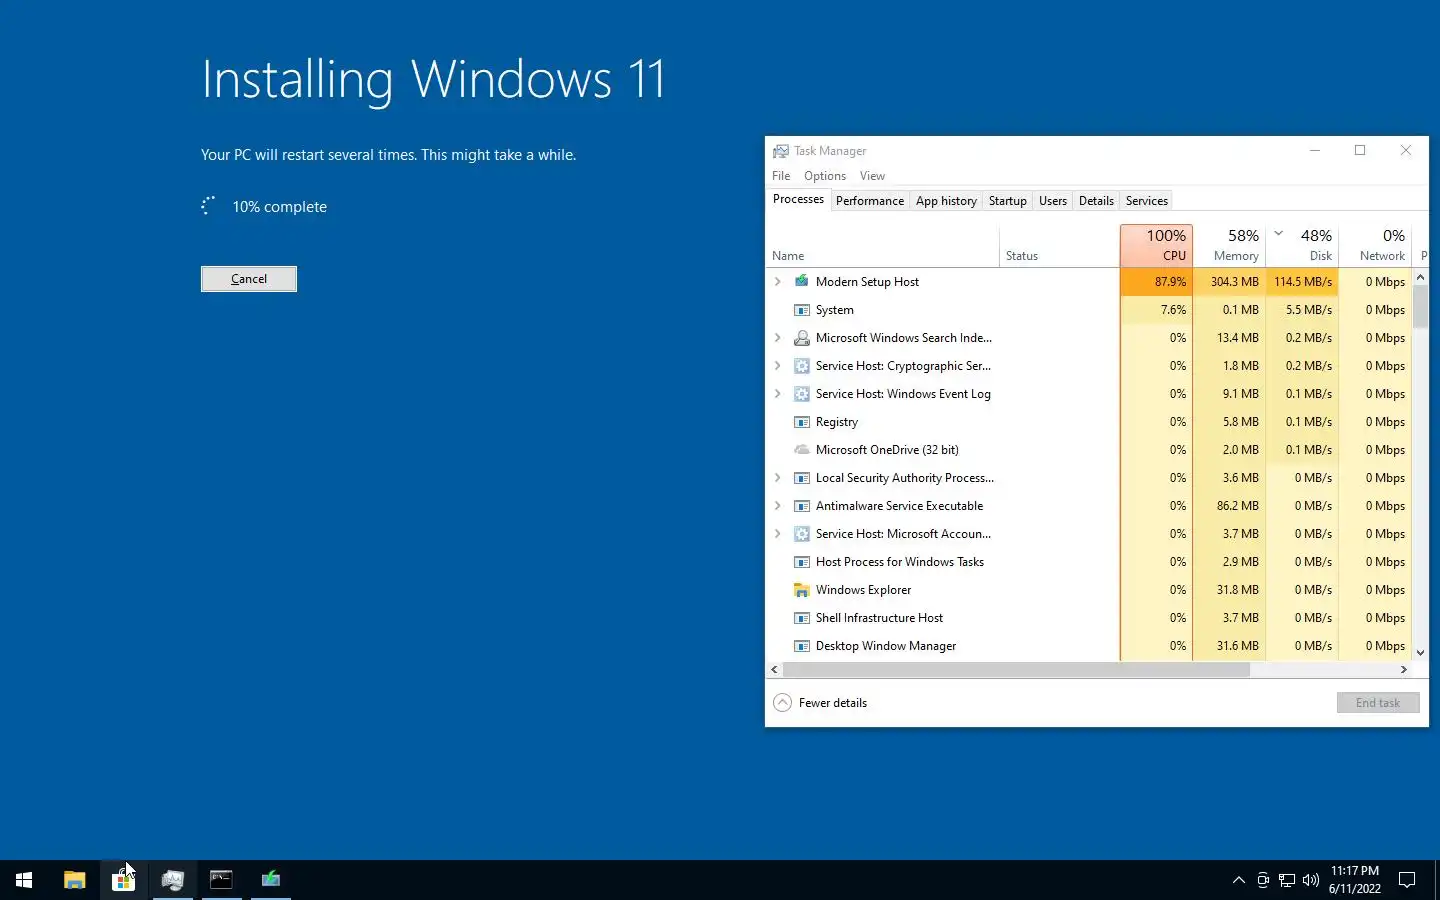The image size is (1440, 900).
Task: Click the Local Security Authority Process icon
Action: 801,478
